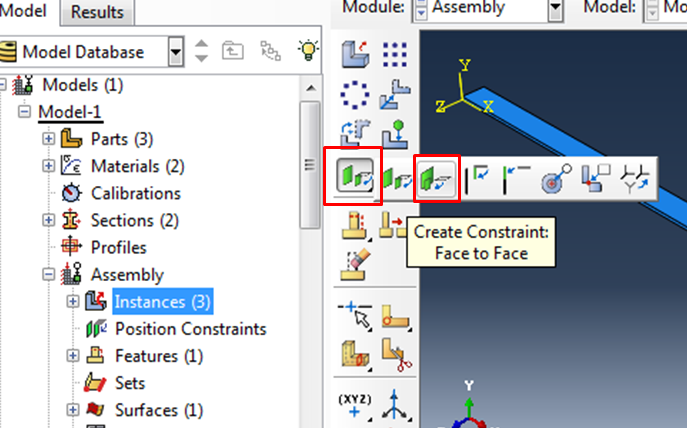Expand the Instances (3) node
Image resolution: width=687 pixels, height=428 pixels.
pos(73,301)
